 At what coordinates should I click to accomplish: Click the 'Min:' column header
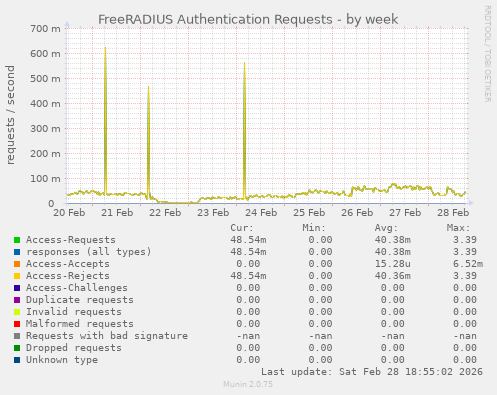click(314, 228)
